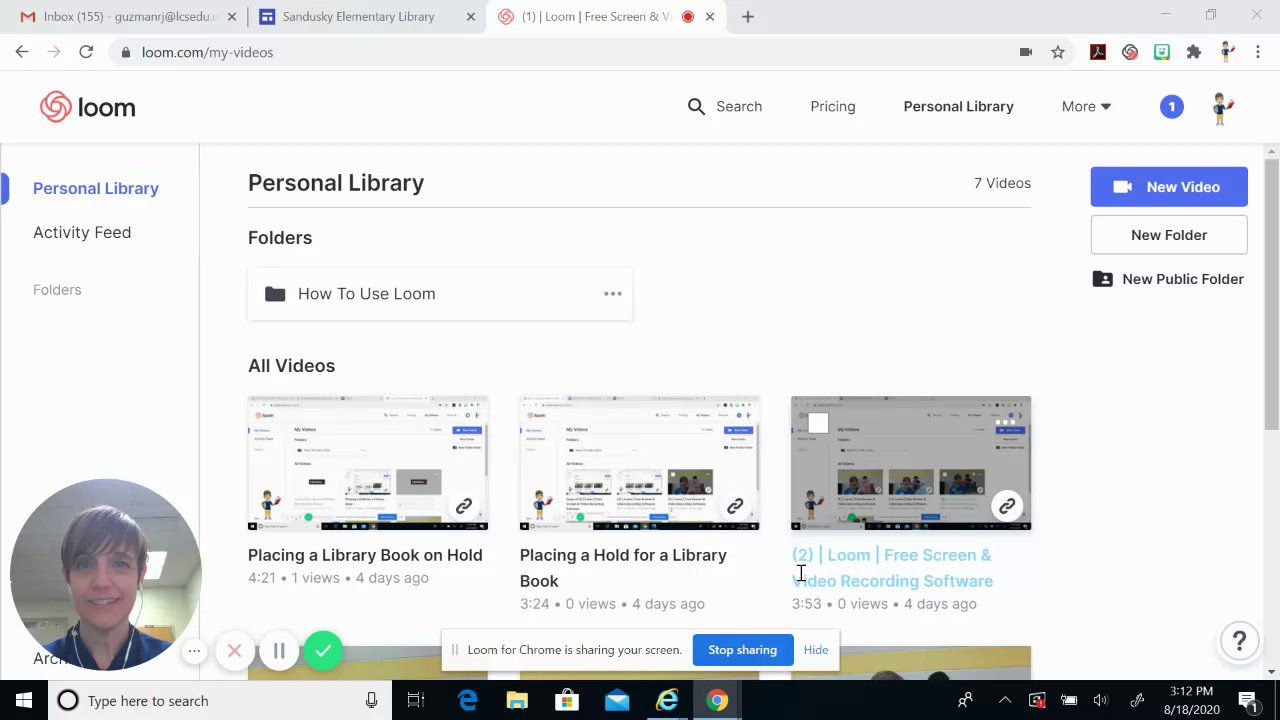
Task: Click the page vertical scrollbar
Action: click(1271, 295)
